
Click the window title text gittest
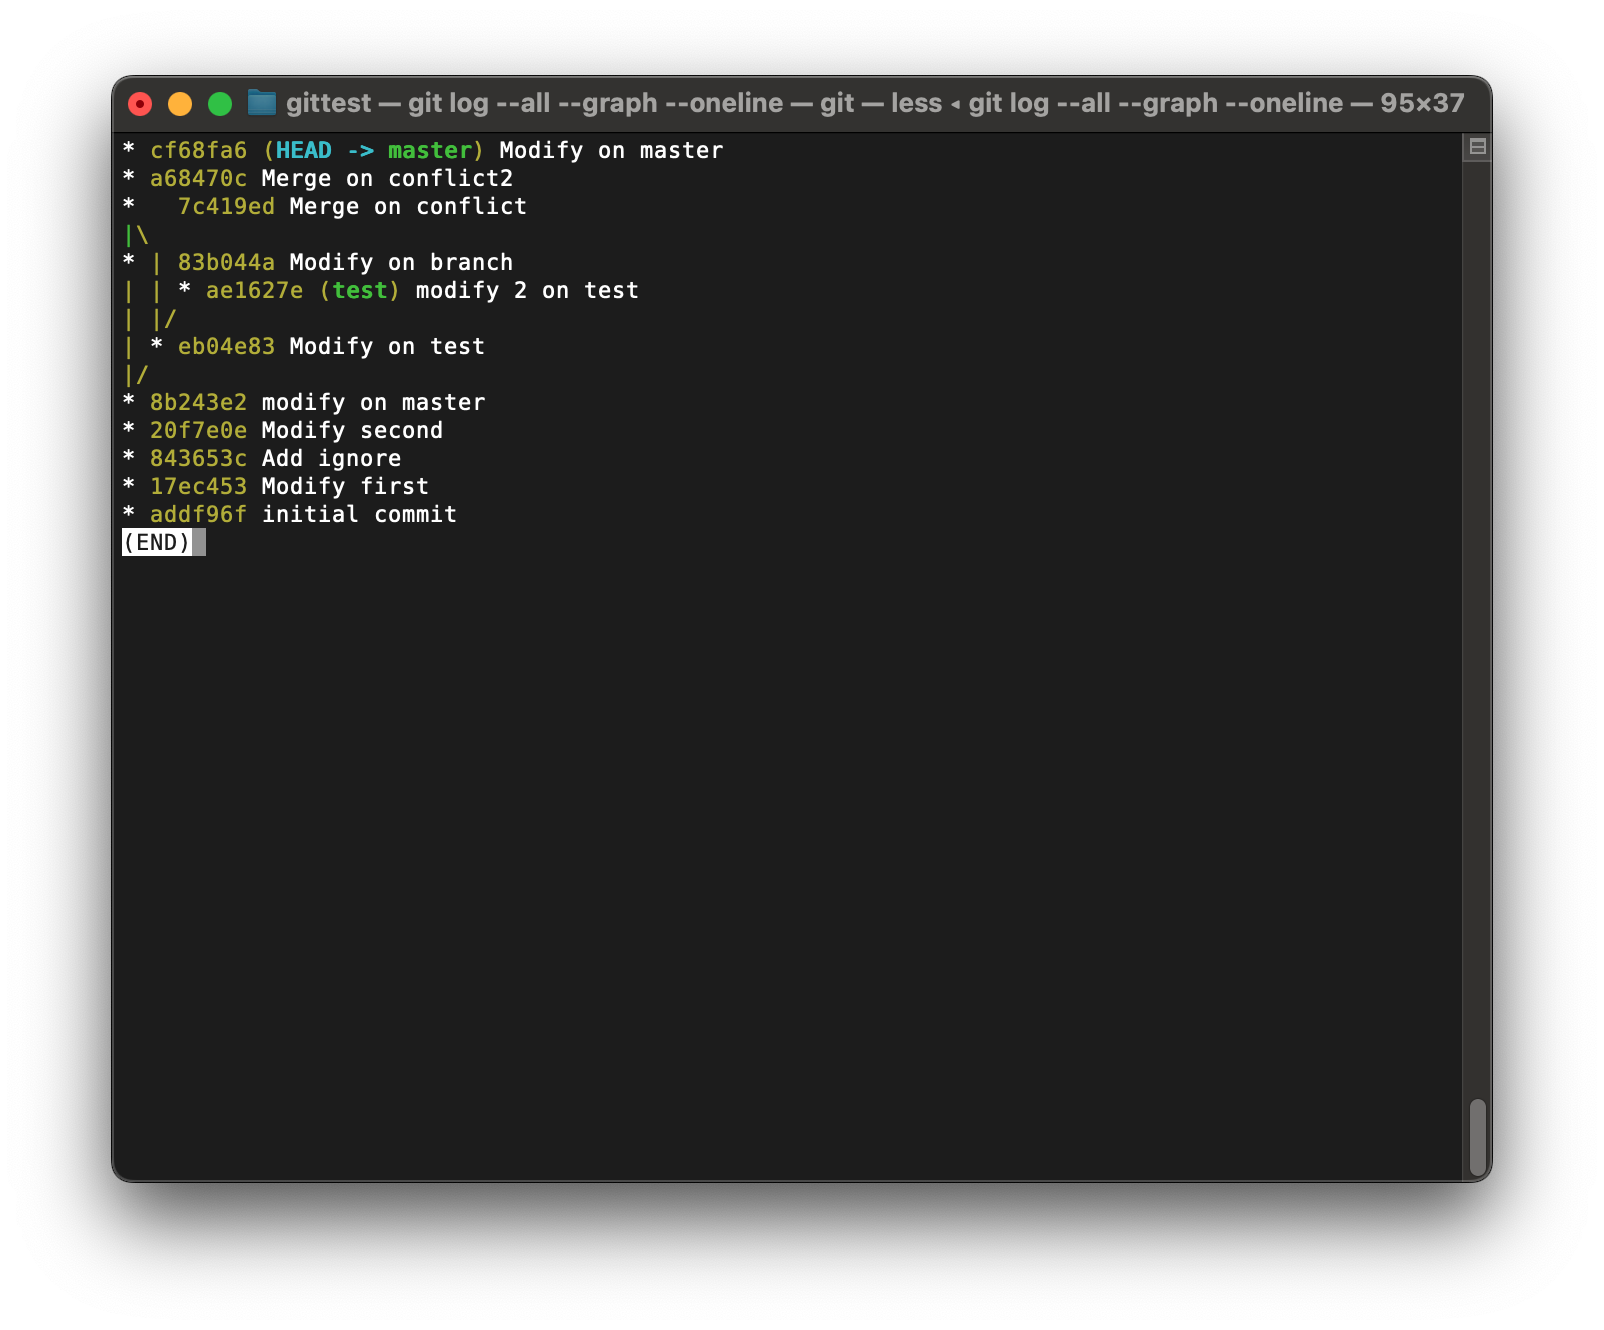click(x=328, y=103)
